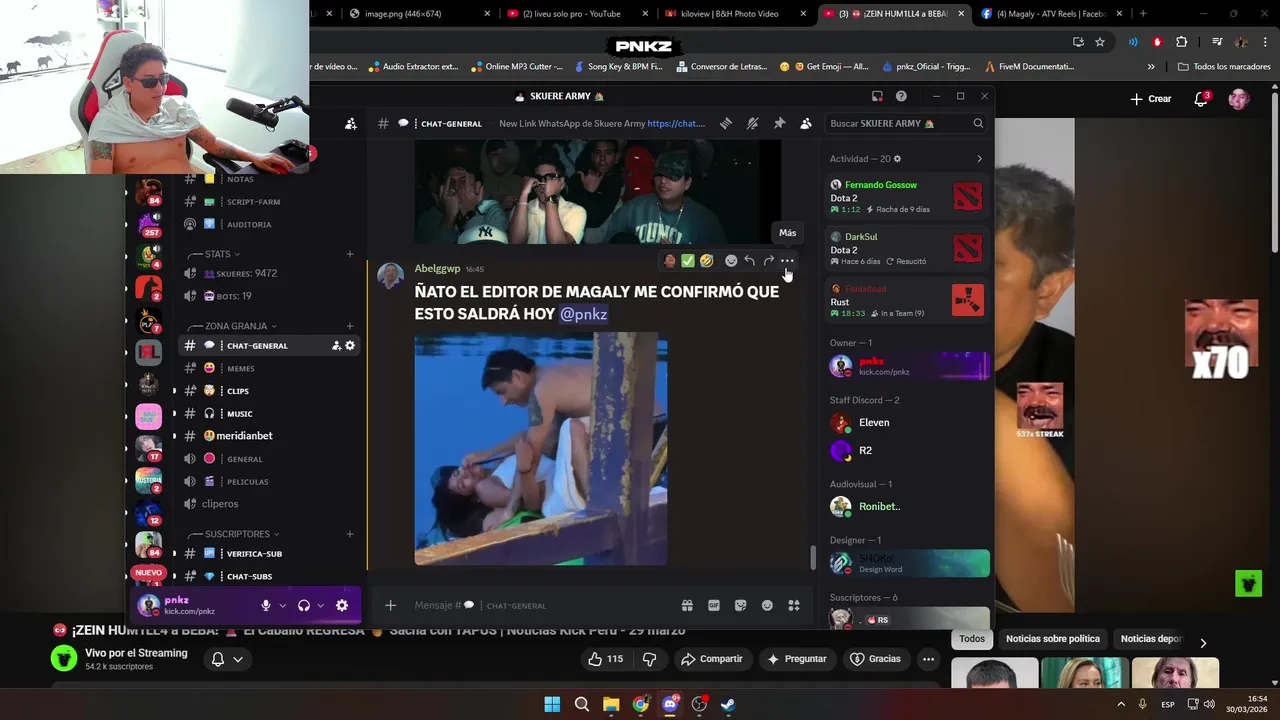
Task: Open Discord help question mark icon
Action: 901,96
